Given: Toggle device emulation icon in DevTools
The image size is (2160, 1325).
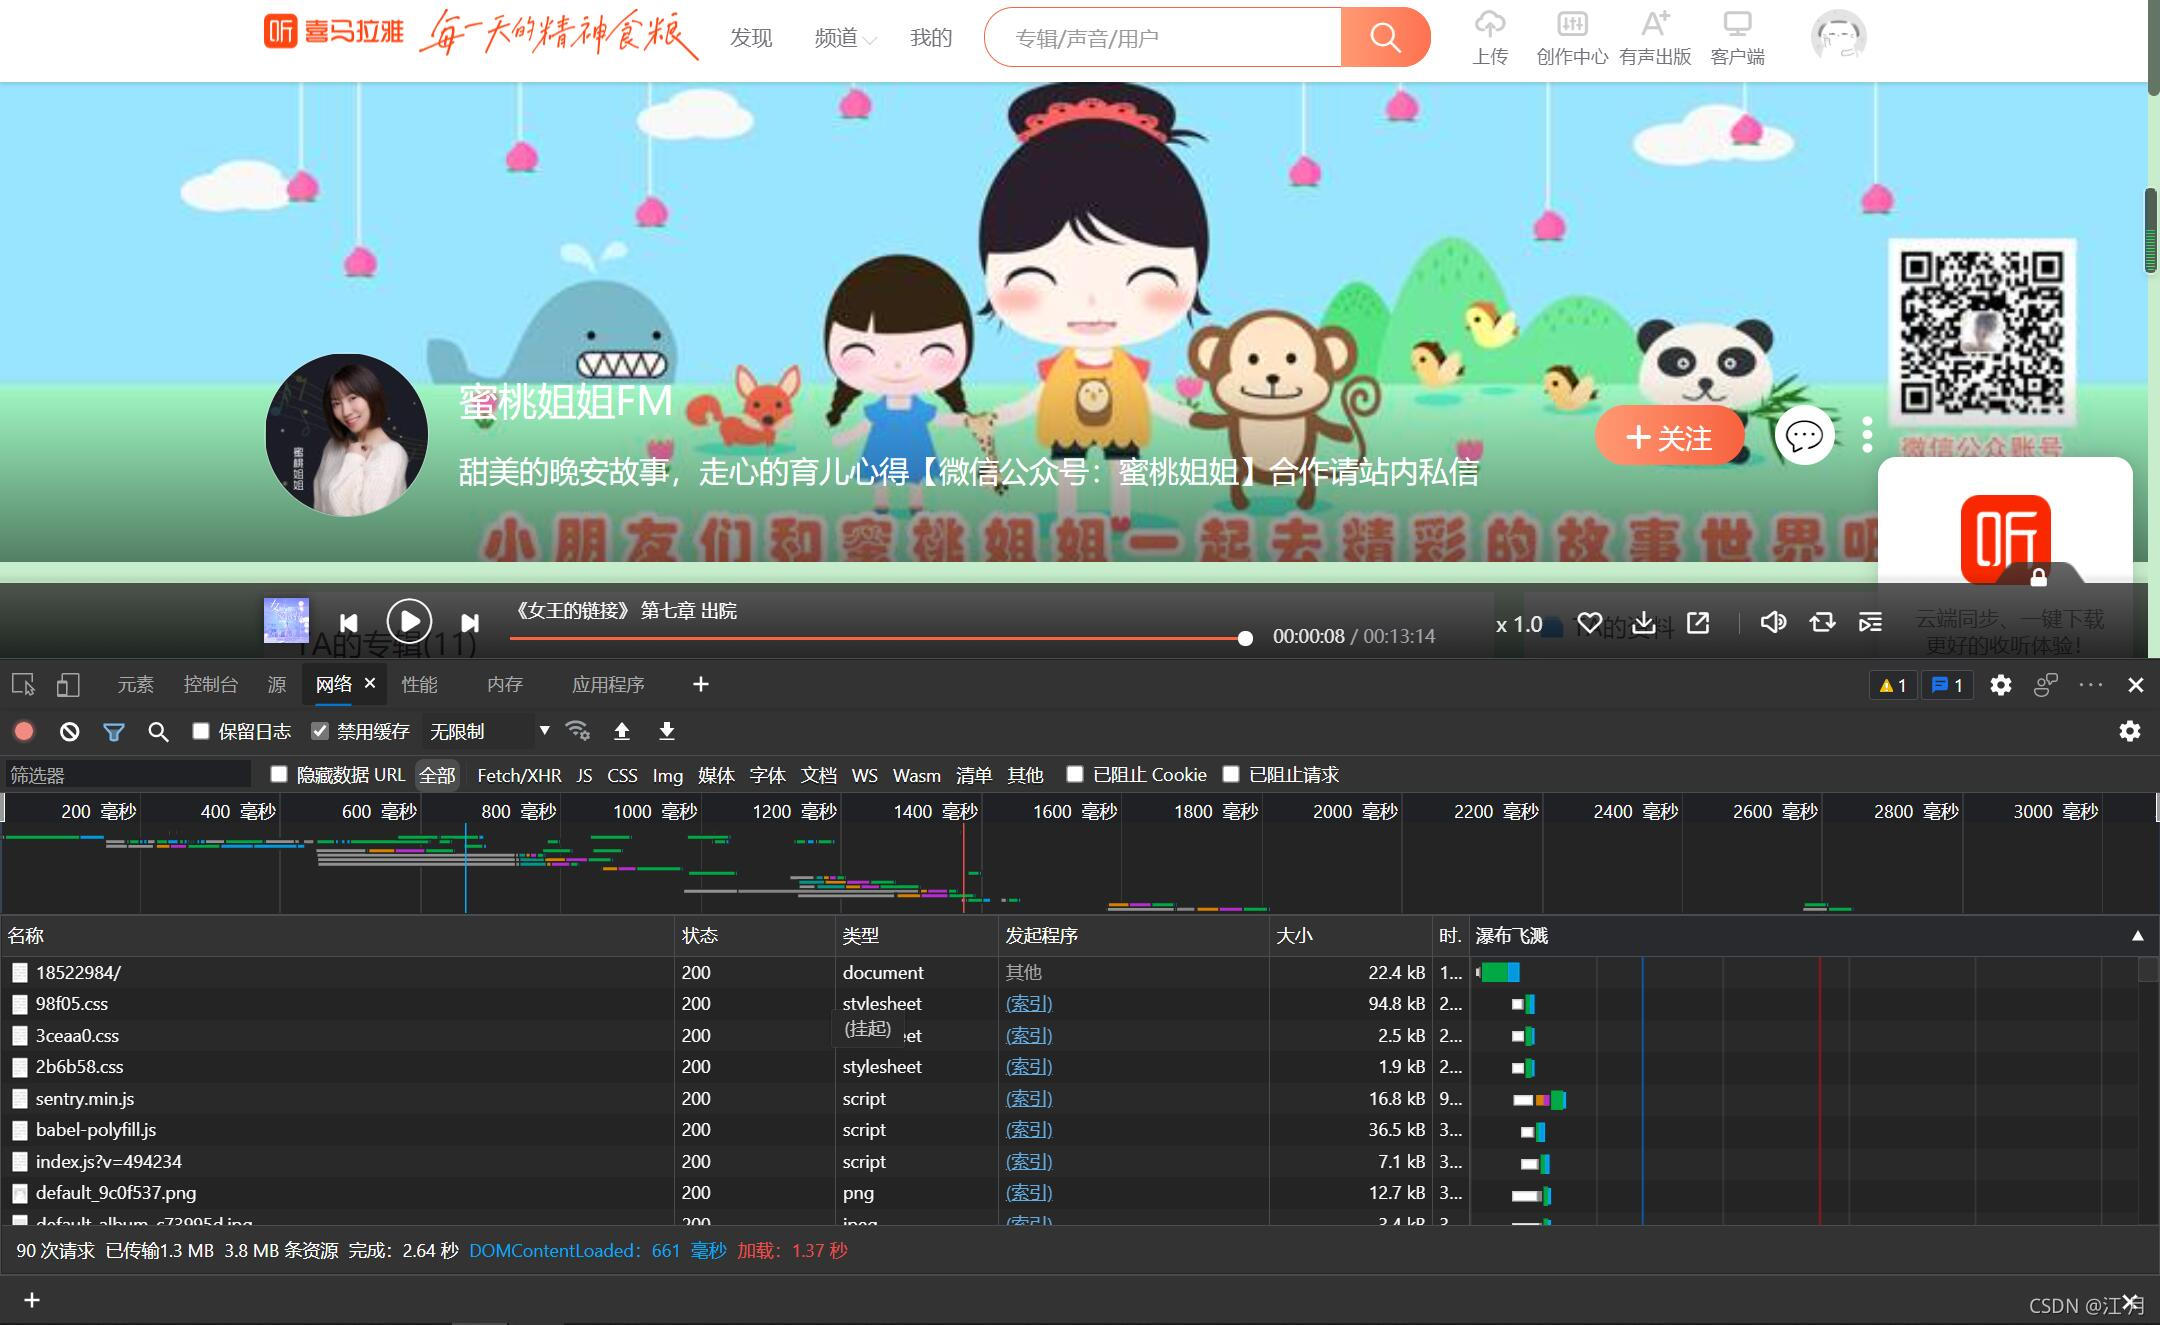Looking at the screenshot, I should coord(67,685).
